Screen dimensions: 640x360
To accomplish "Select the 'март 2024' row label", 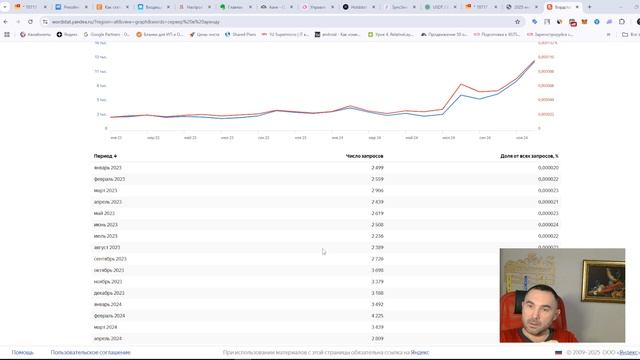I will [x=105, y=327].
